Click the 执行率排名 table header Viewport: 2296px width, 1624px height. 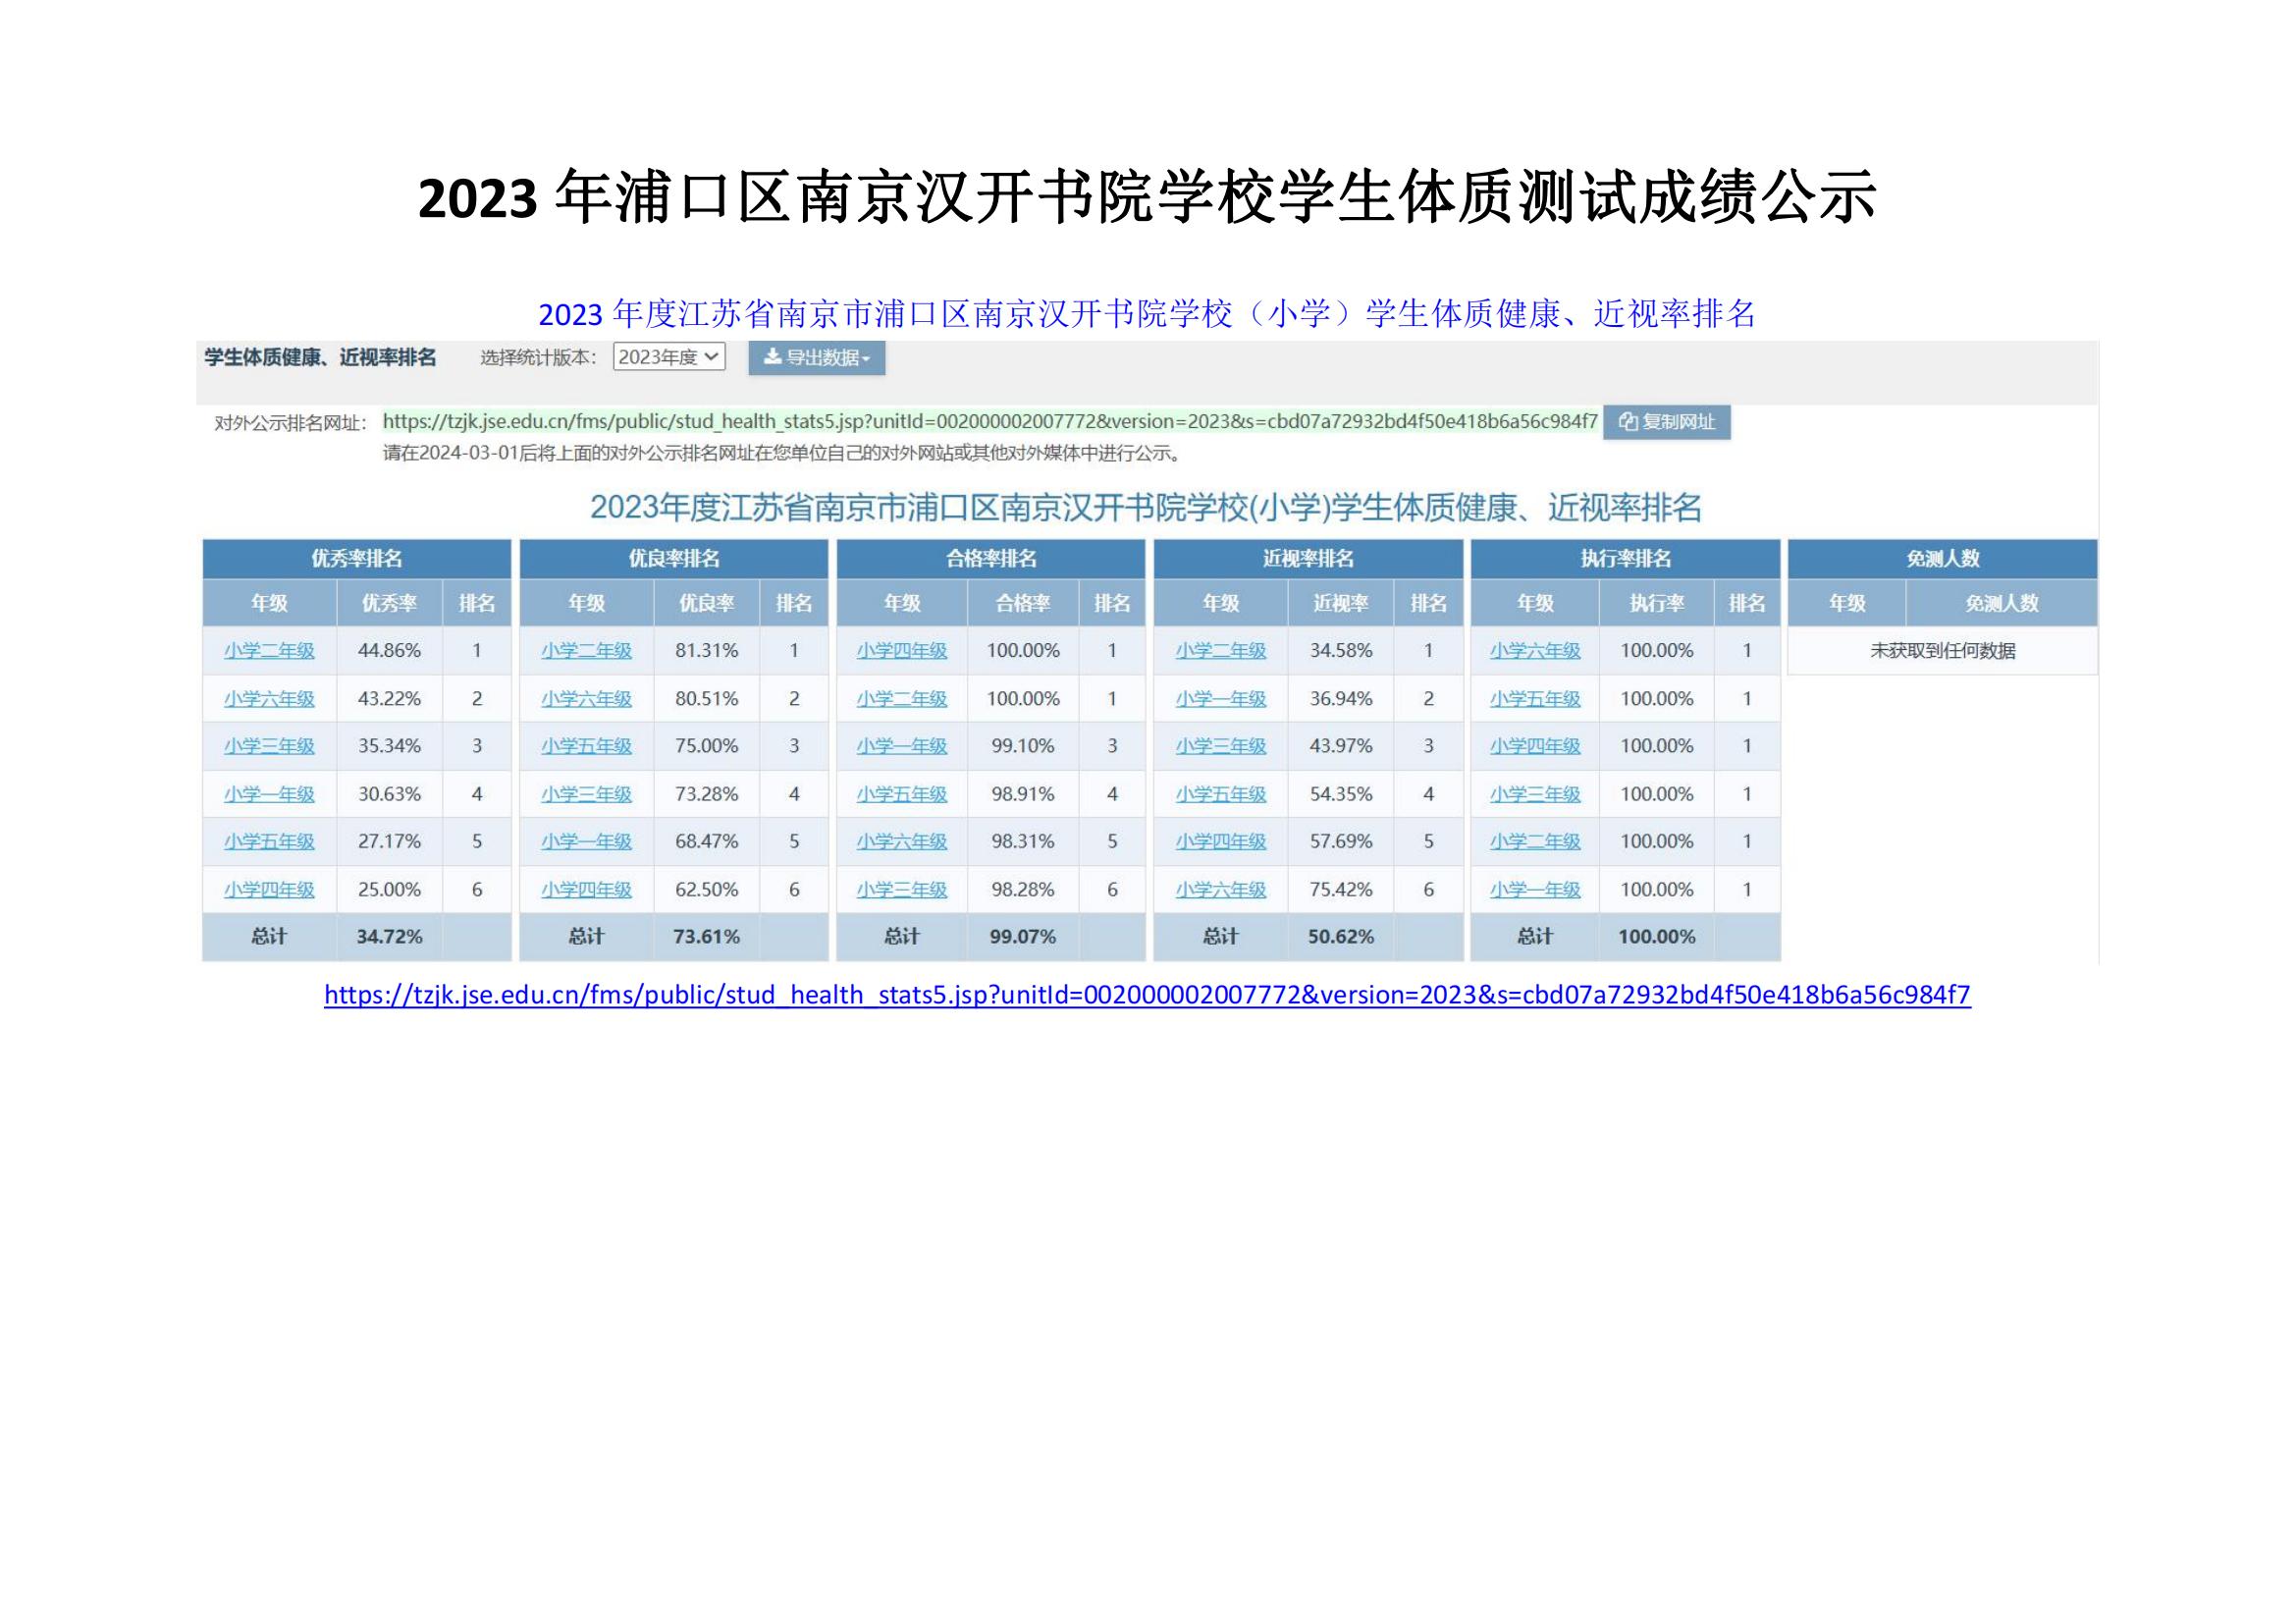click(1625, 559)
